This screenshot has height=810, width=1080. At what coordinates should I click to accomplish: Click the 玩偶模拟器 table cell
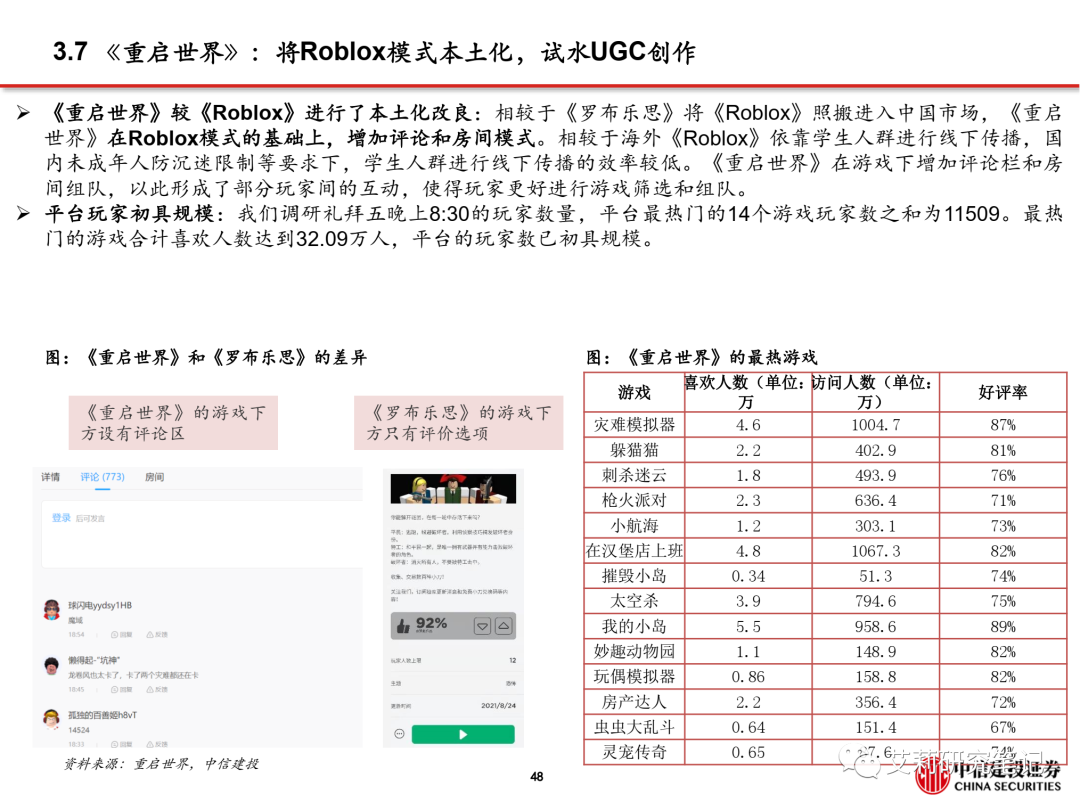[634, 677]
